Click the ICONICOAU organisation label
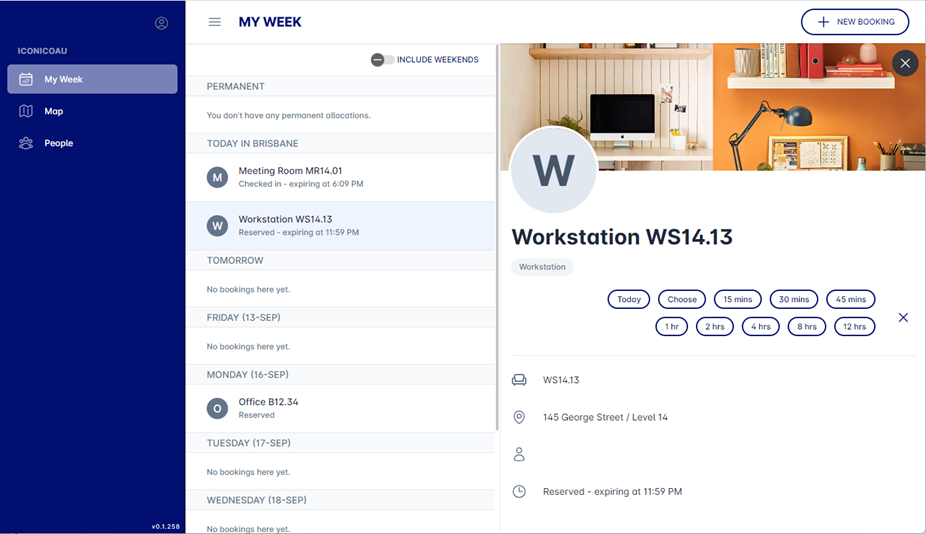 pyautogui.click(x=42, y=51)
